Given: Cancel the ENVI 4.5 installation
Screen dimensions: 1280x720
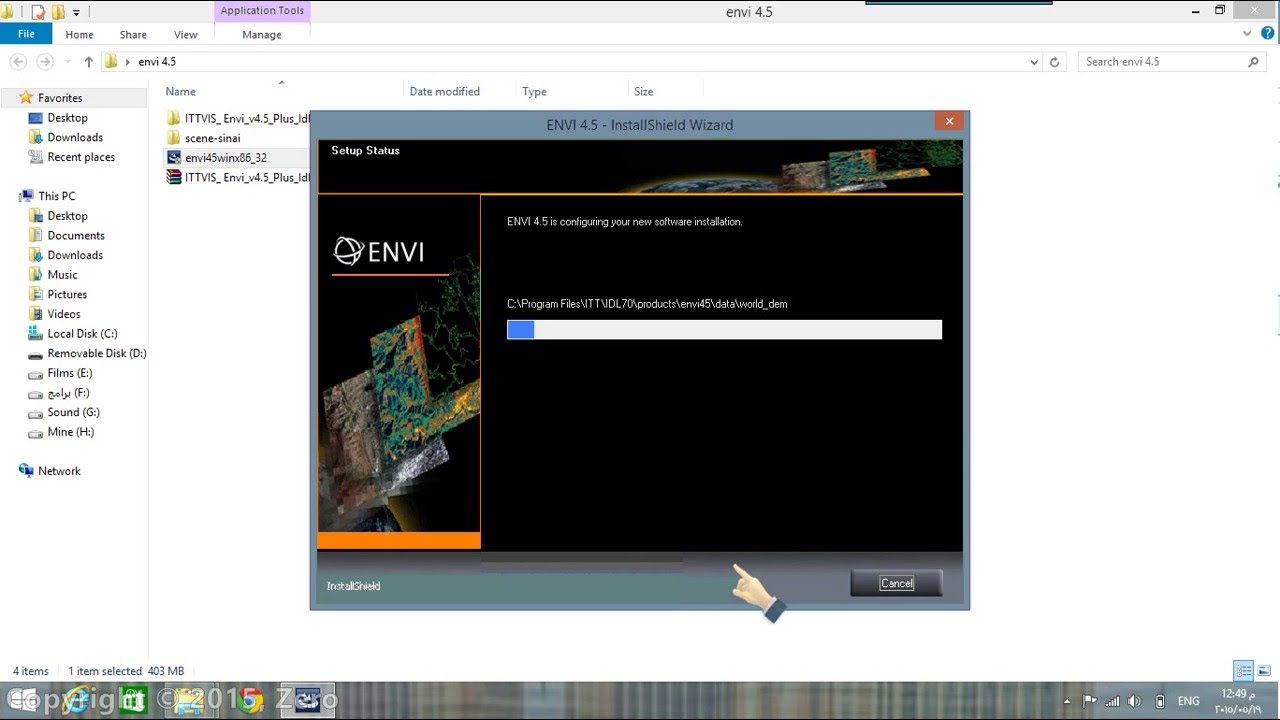Looking at the screenshot, I should [x=896, y=583].
